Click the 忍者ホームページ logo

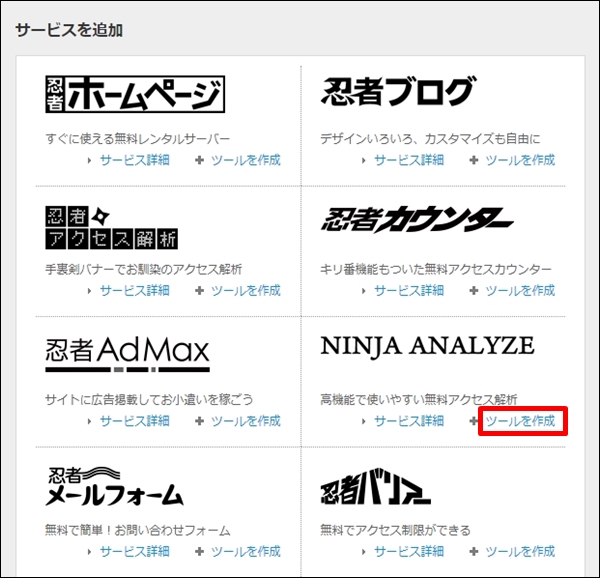point(135,94)
